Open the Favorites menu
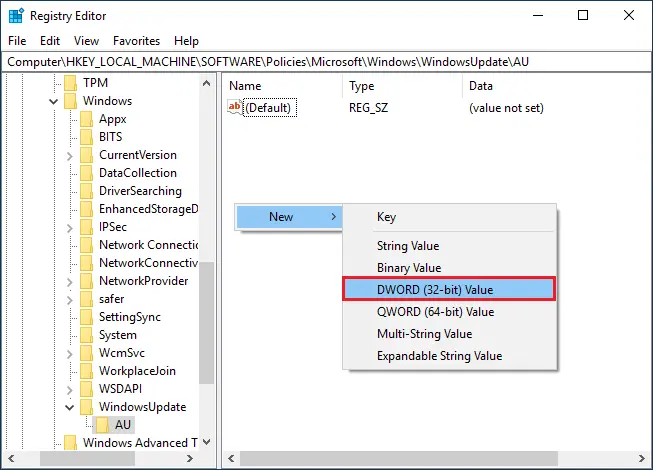Viewport: 653px width, 470px height. 136,41
